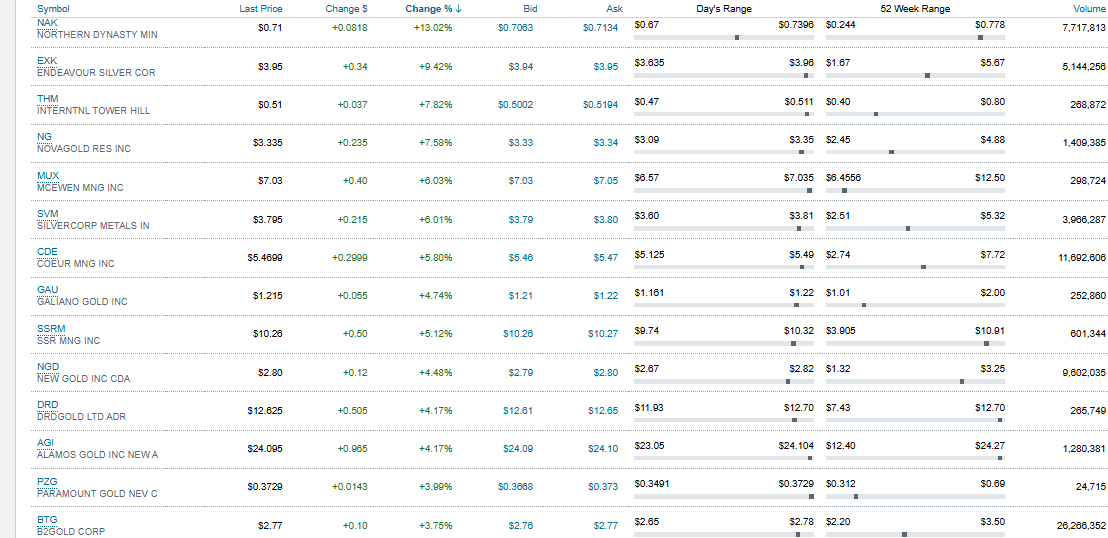Click the $0.7063 bid price for NAK
1108x538 pixels.
click(515, 28)
